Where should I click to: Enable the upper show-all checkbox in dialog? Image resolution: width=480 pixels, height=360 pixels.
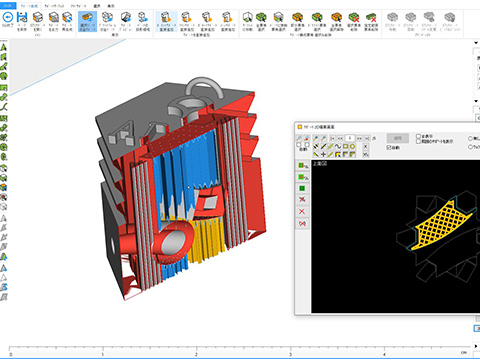click(x=418, y=136)
